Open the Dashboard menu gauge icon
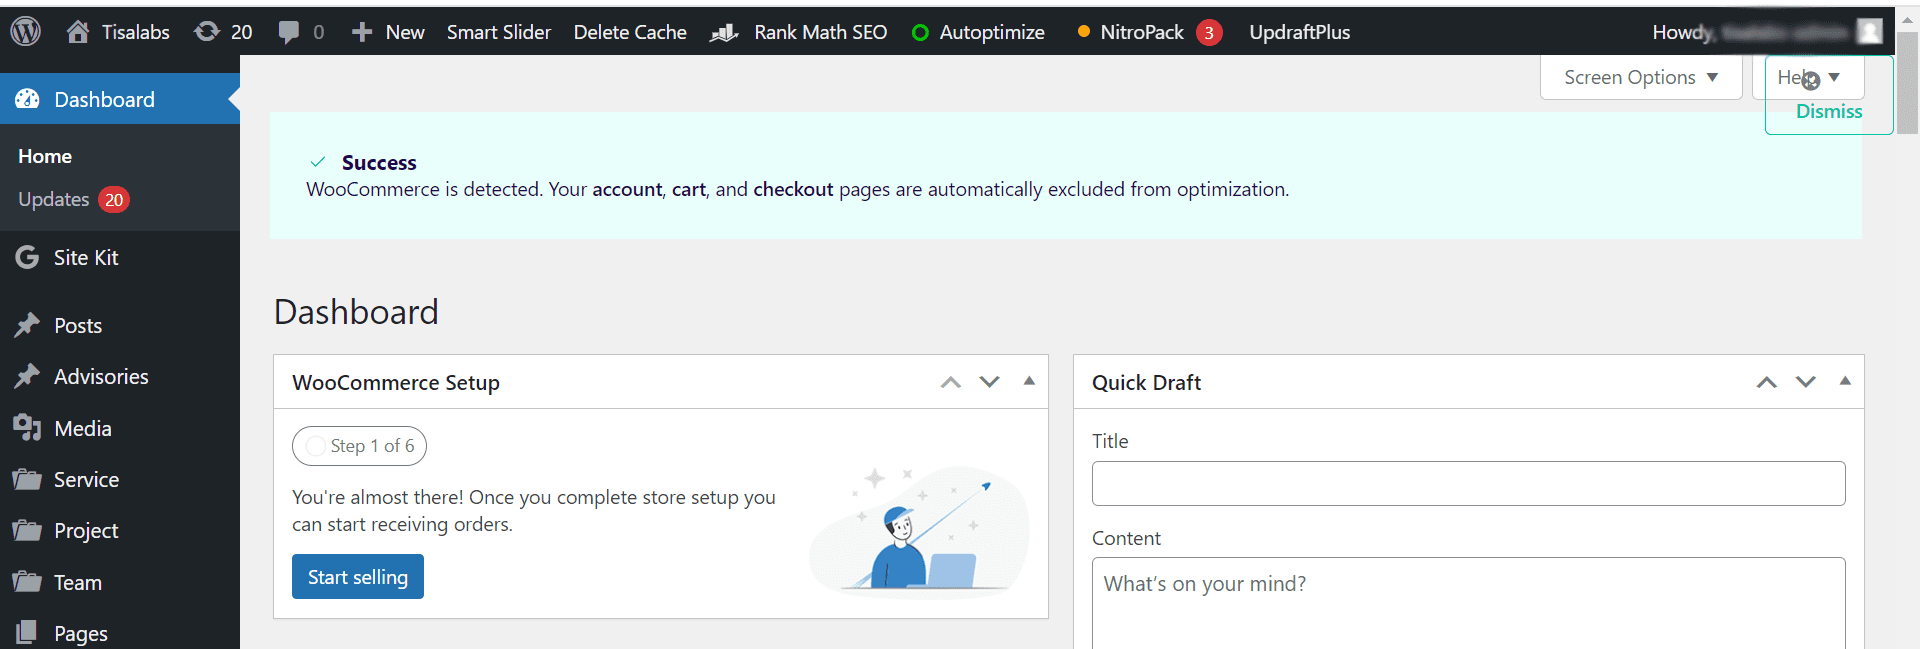The width and height of the screenshot is (1920, 649). (x=27, y=99)
